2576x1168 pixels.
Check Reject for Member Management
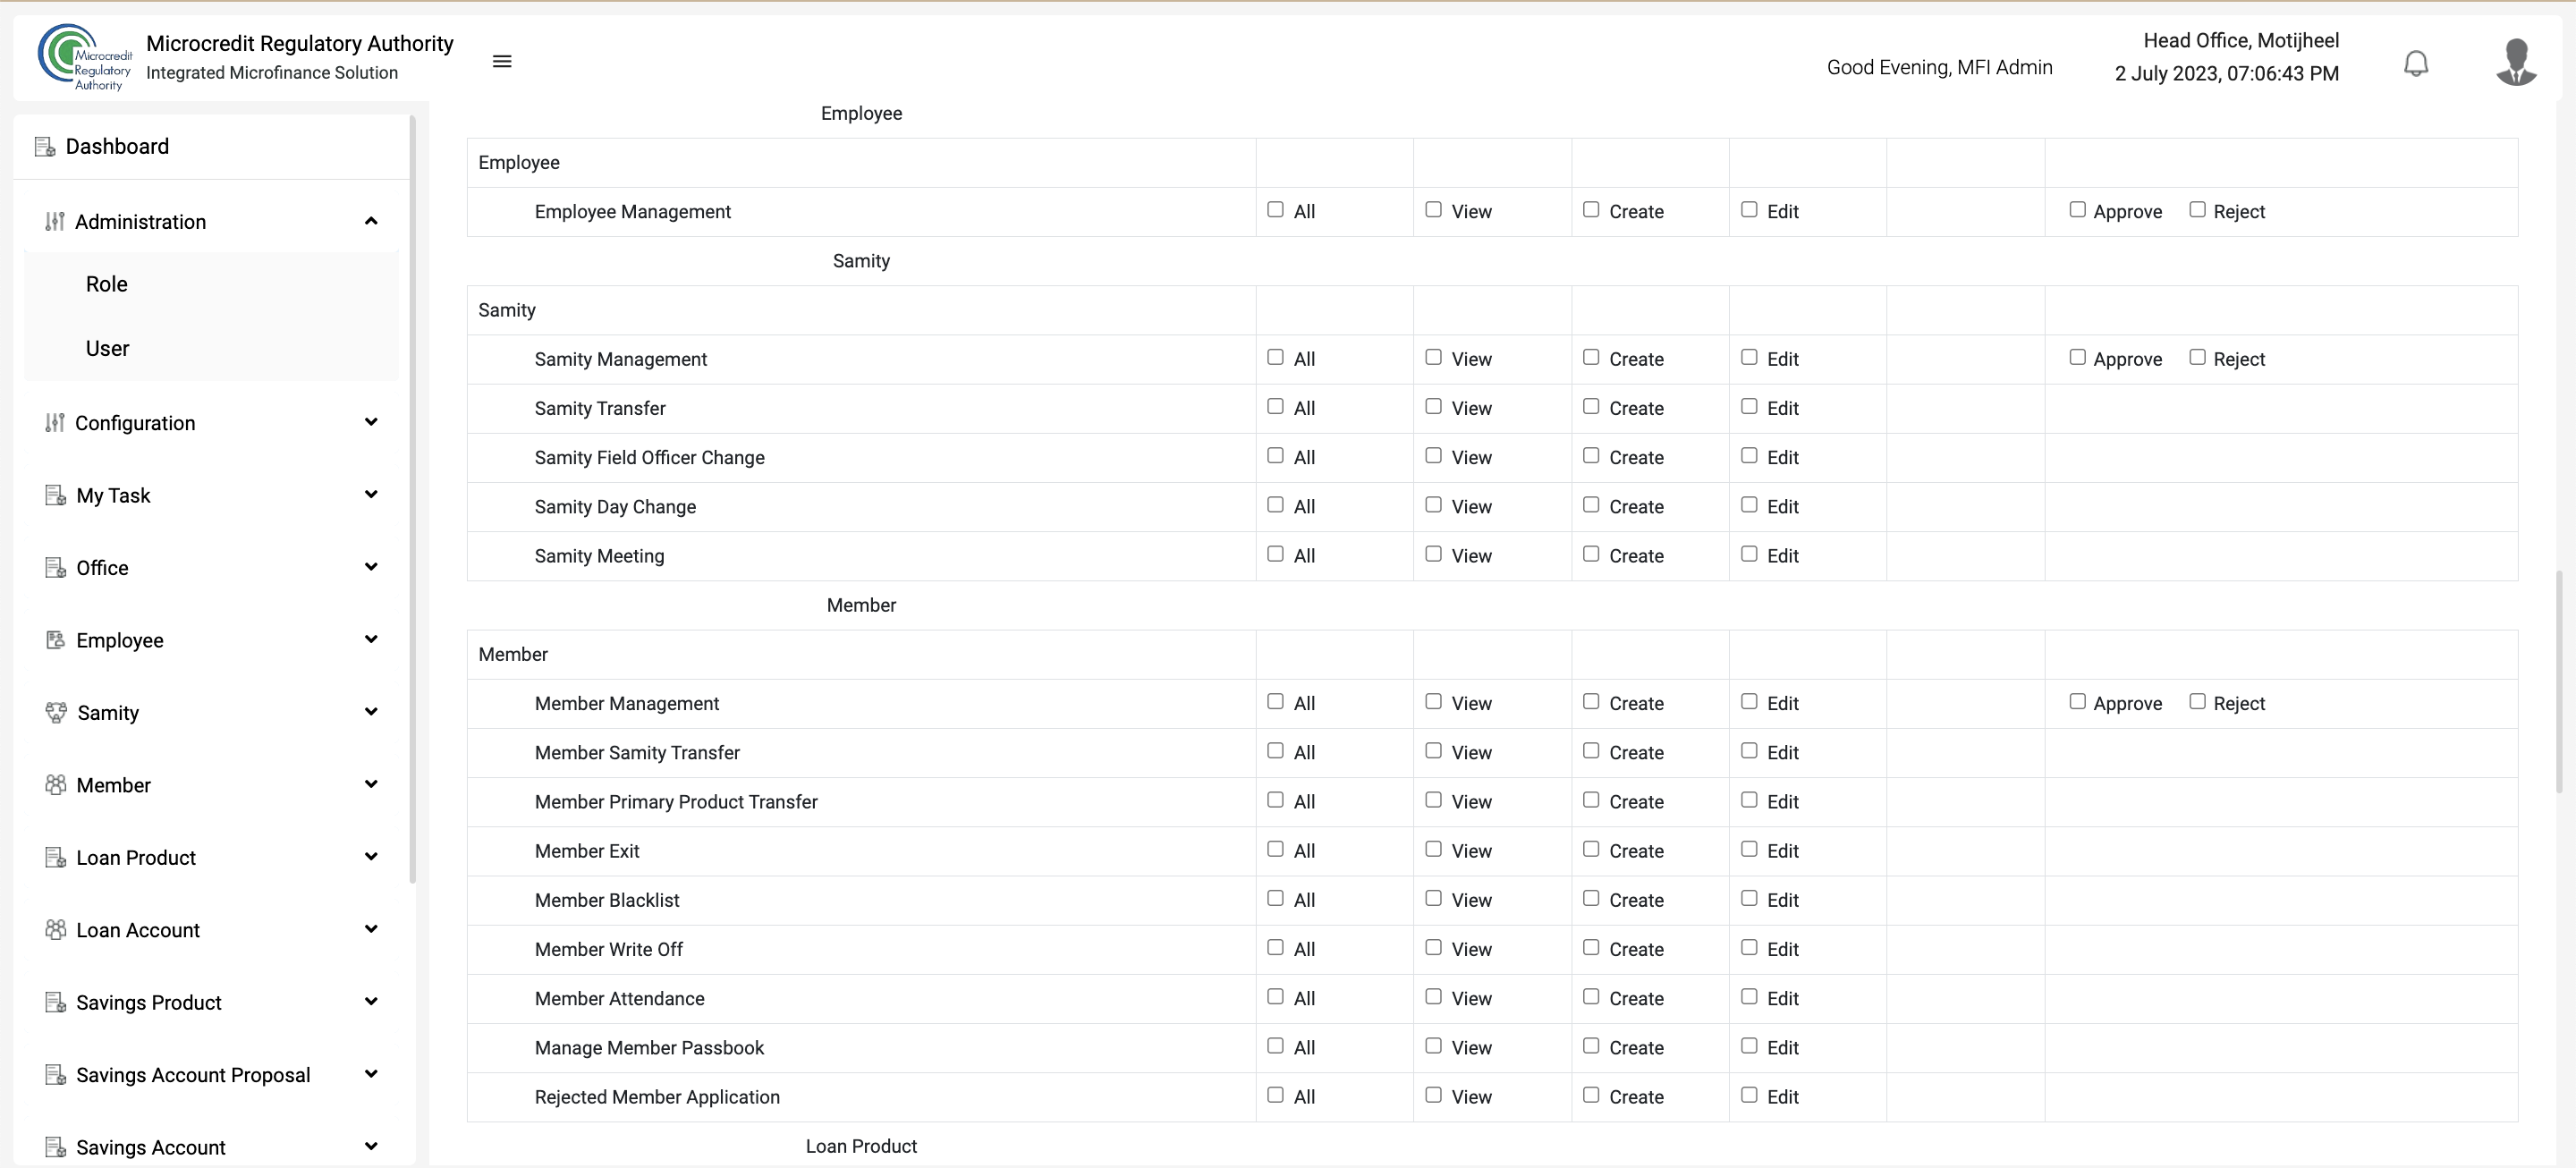click(2197, 702)
